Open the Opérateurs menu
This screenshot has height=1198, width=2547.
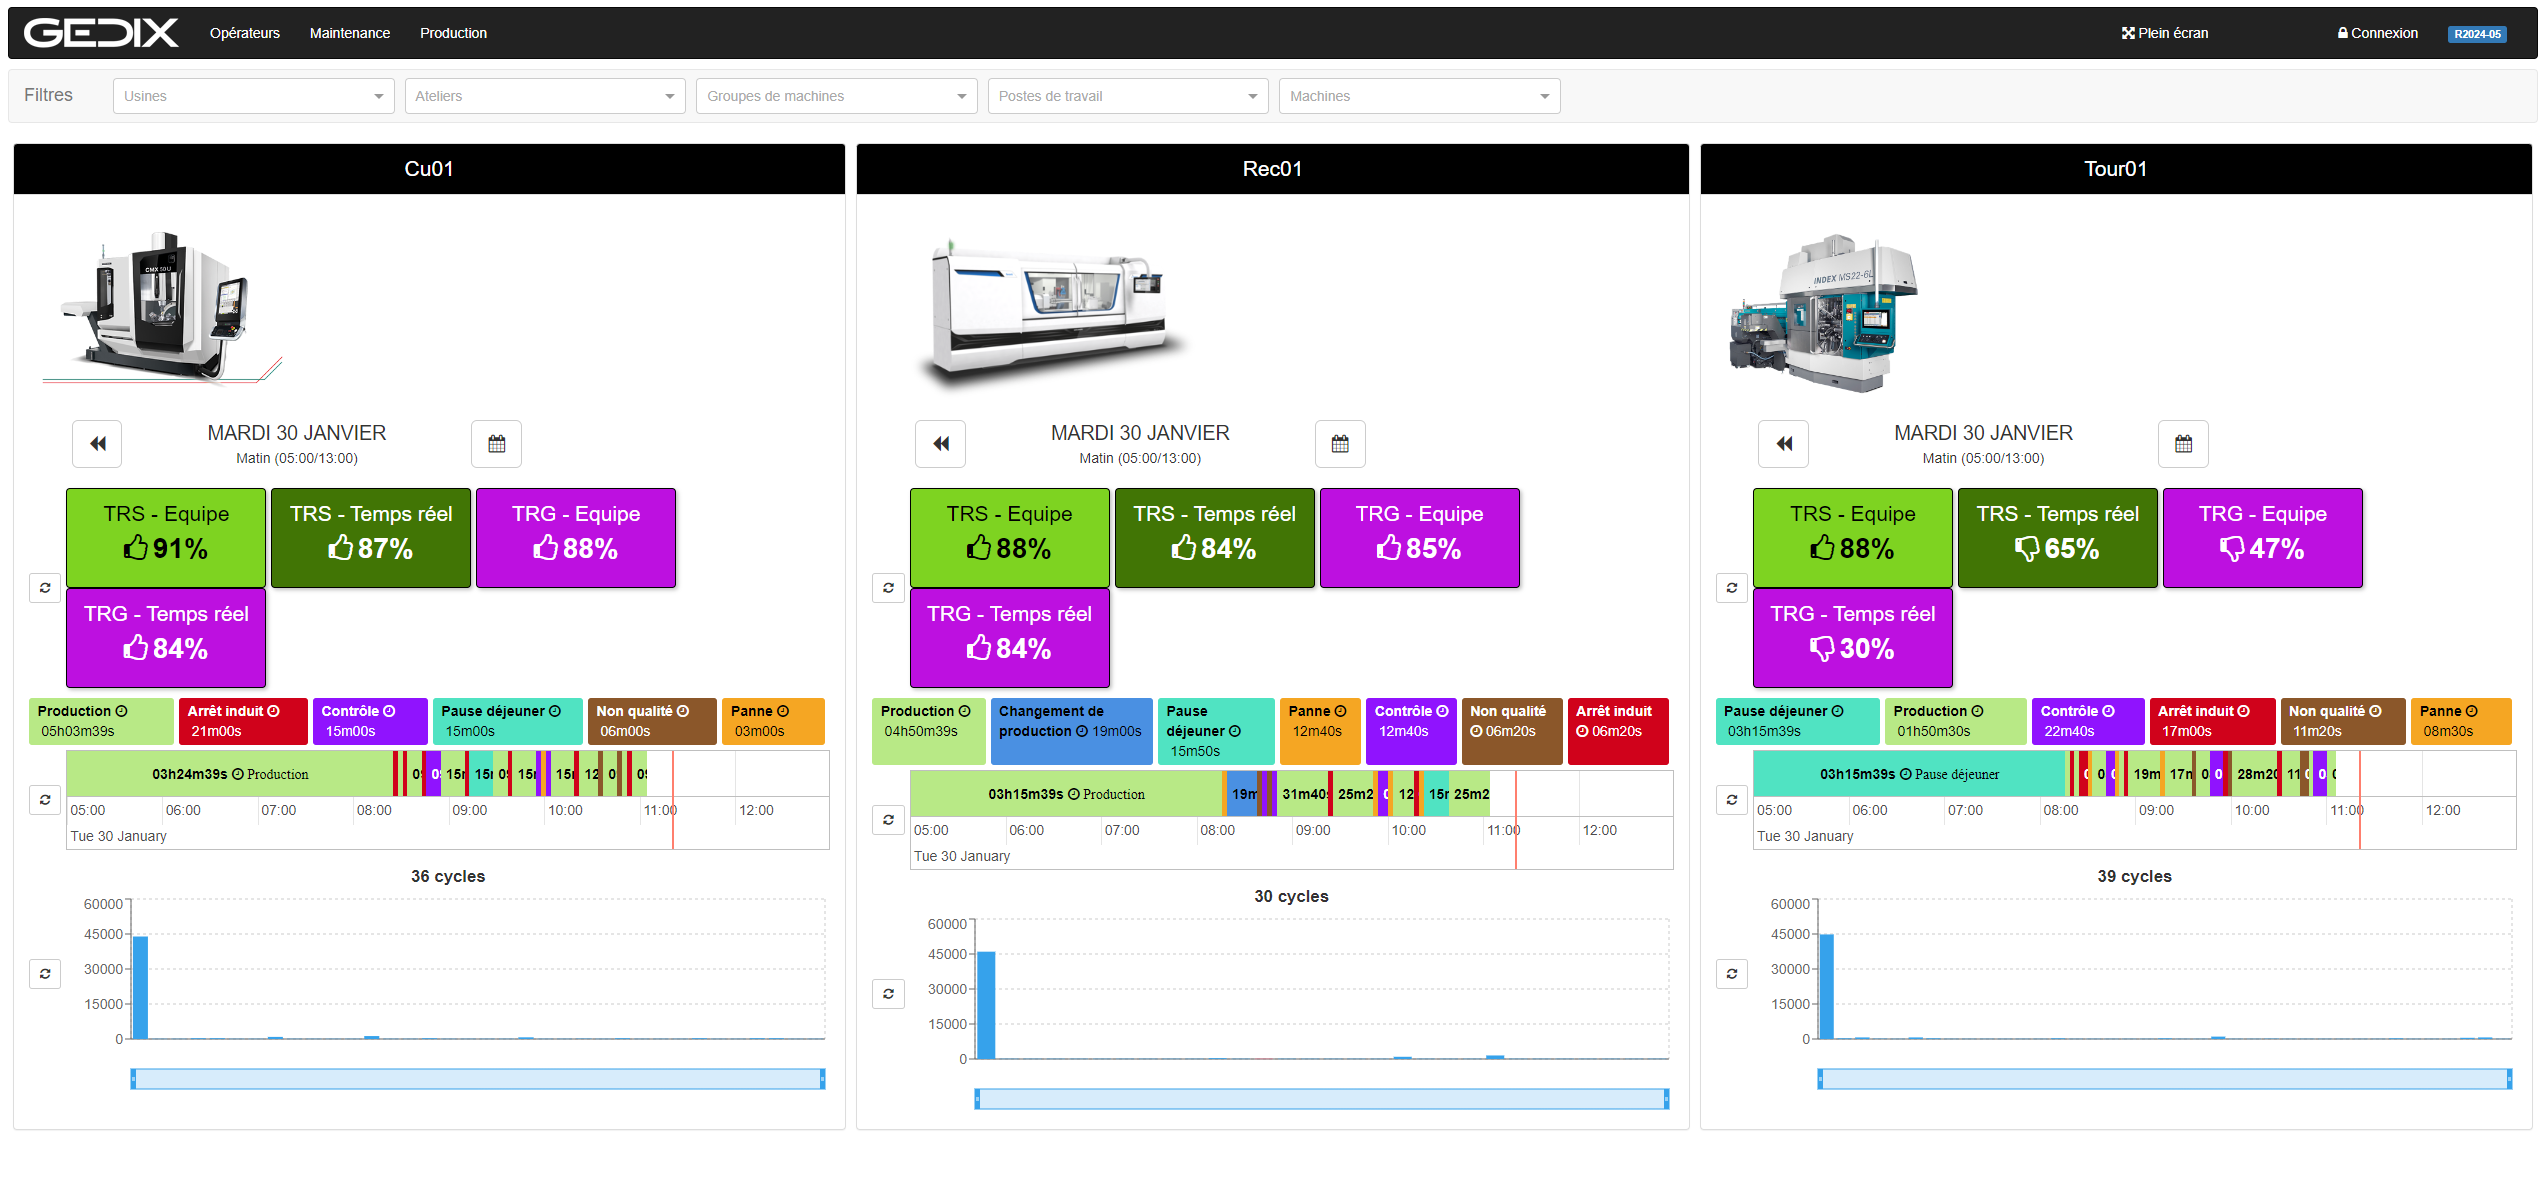coord(244,33)
